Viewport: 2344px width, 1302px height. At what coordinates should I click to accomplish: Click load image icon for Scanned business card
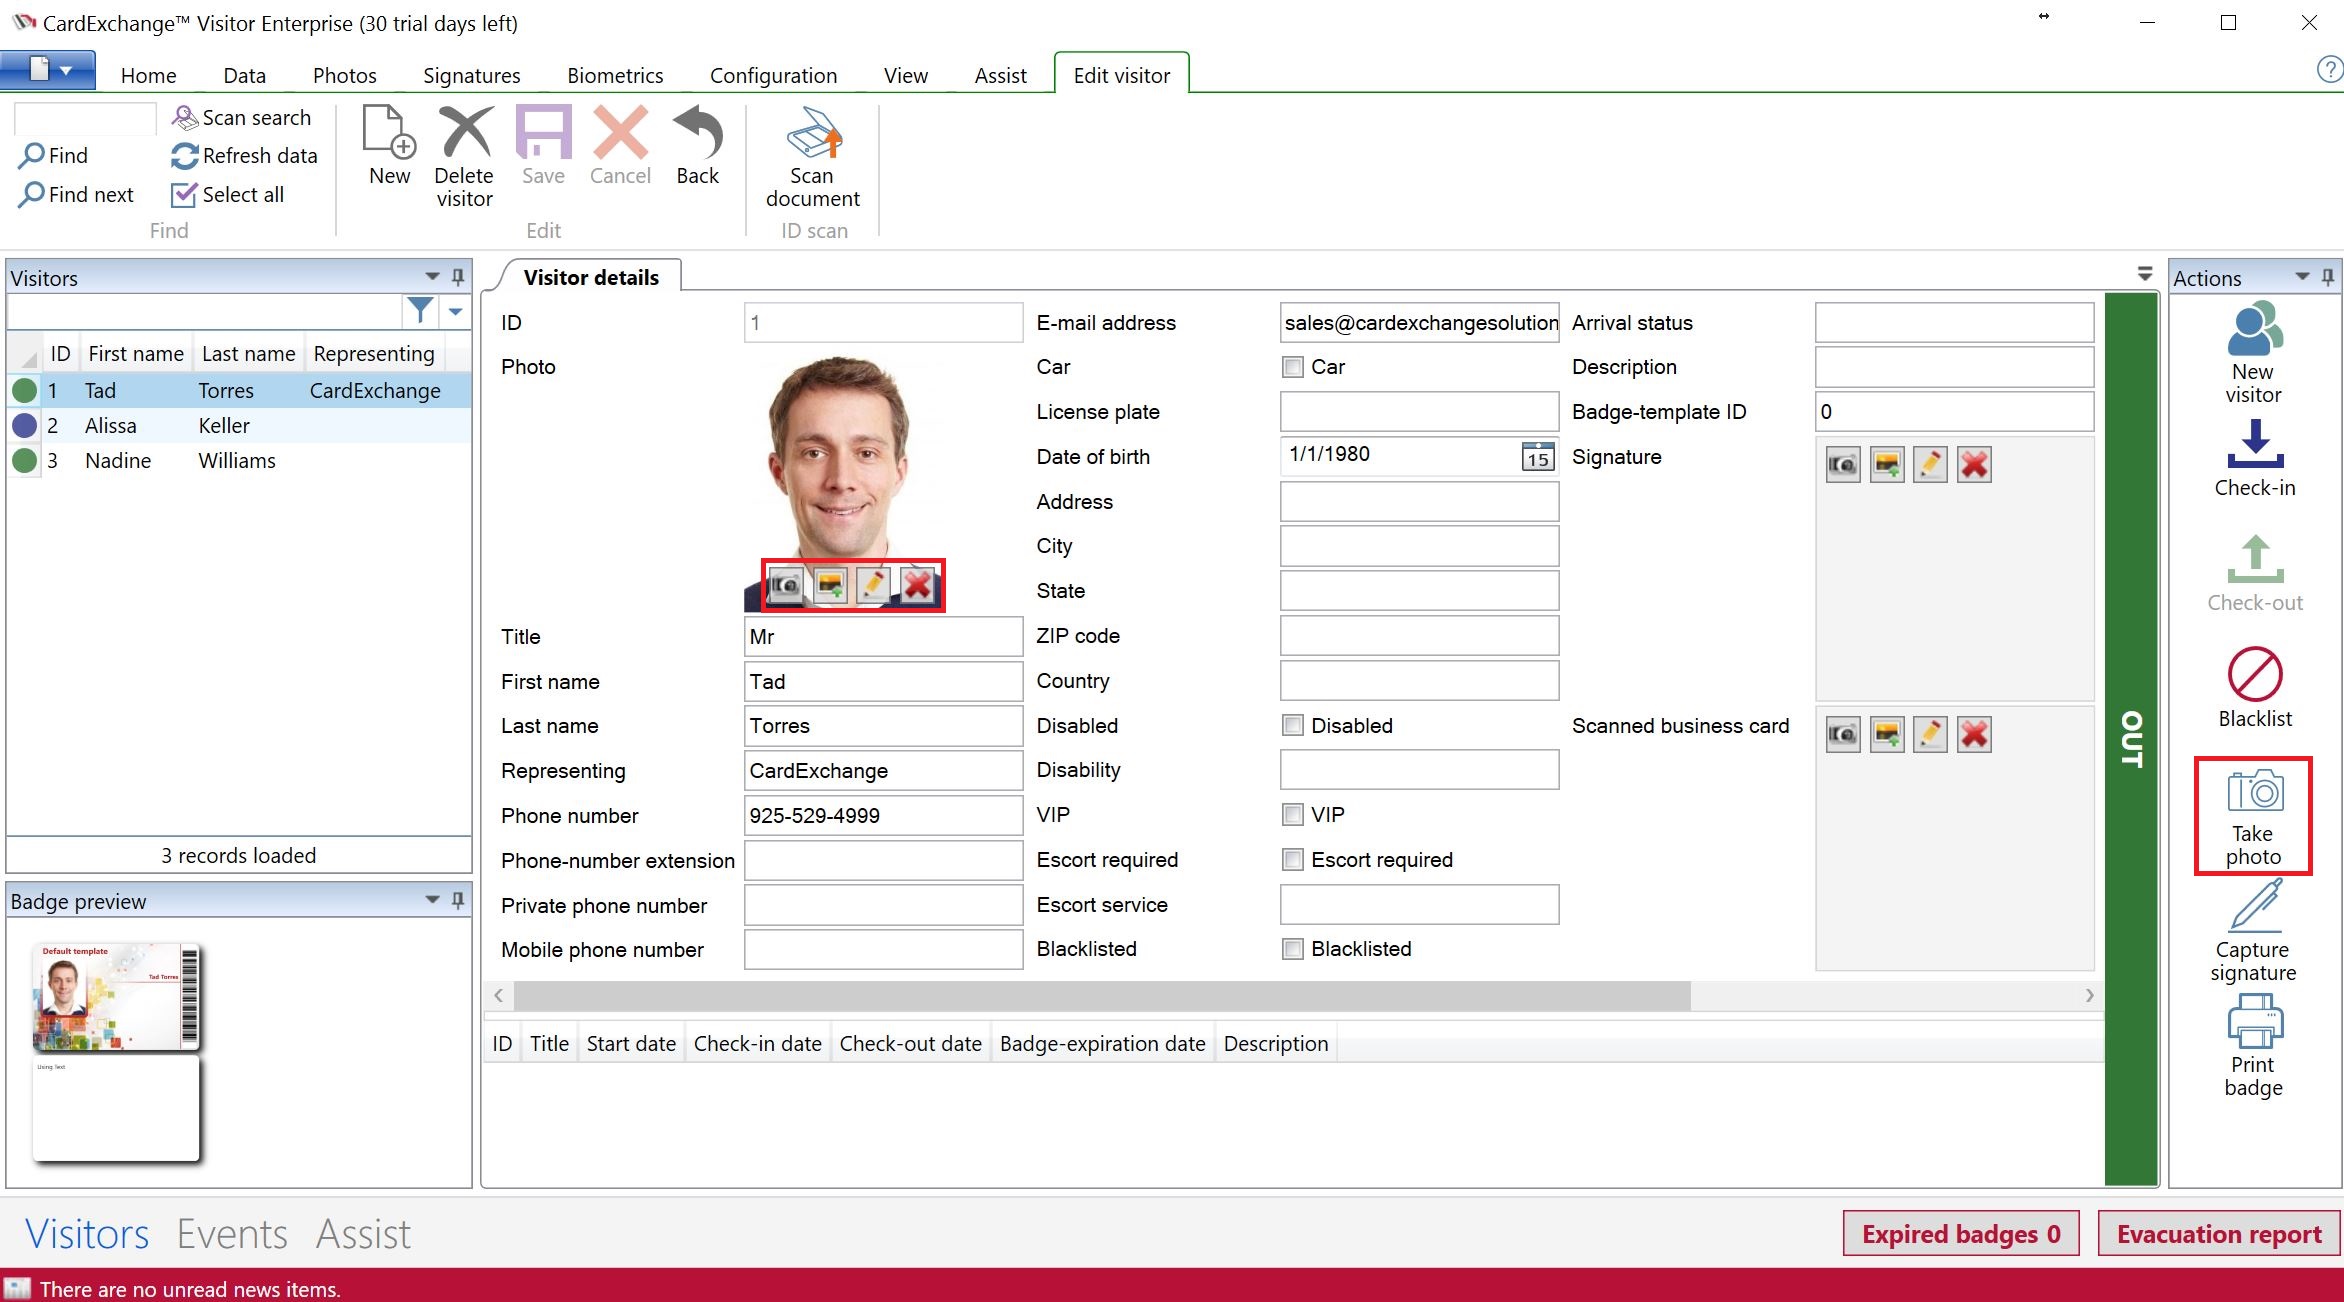(x=1887, y=735)
